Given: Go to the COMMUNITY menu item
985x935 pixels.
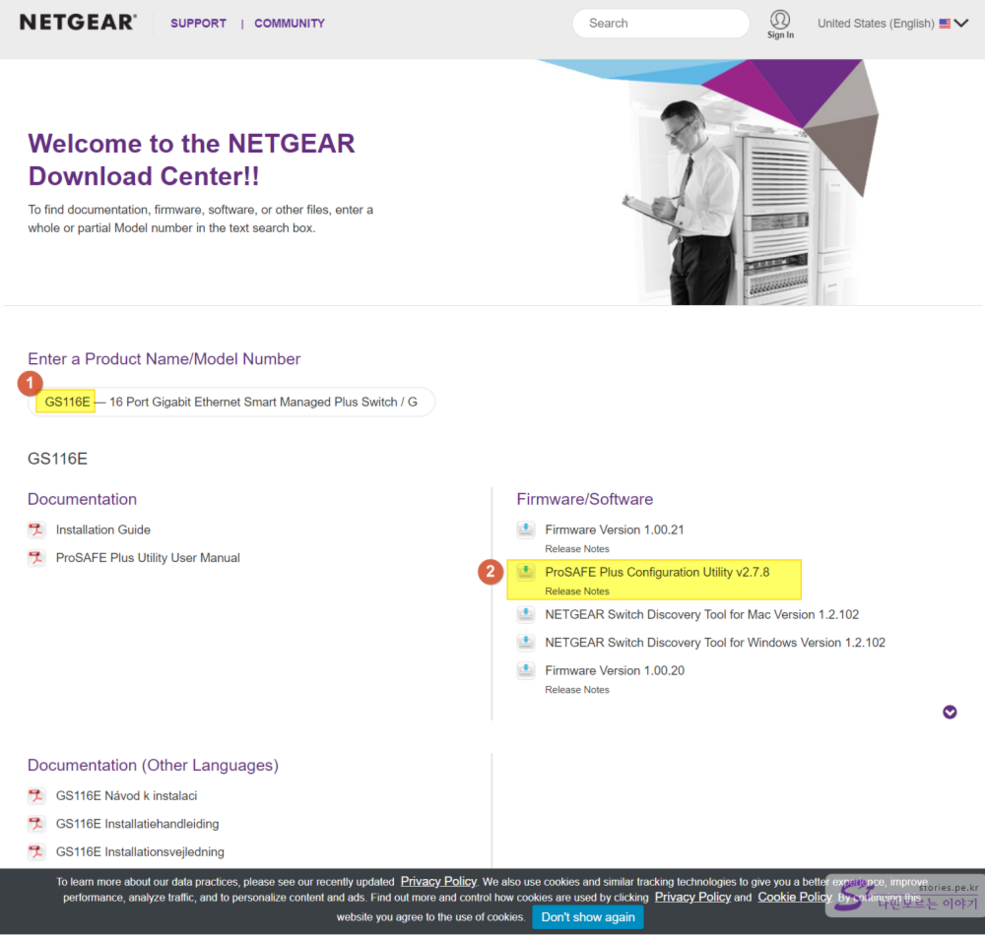Looking at the screenshot, I should coord(289,23).
